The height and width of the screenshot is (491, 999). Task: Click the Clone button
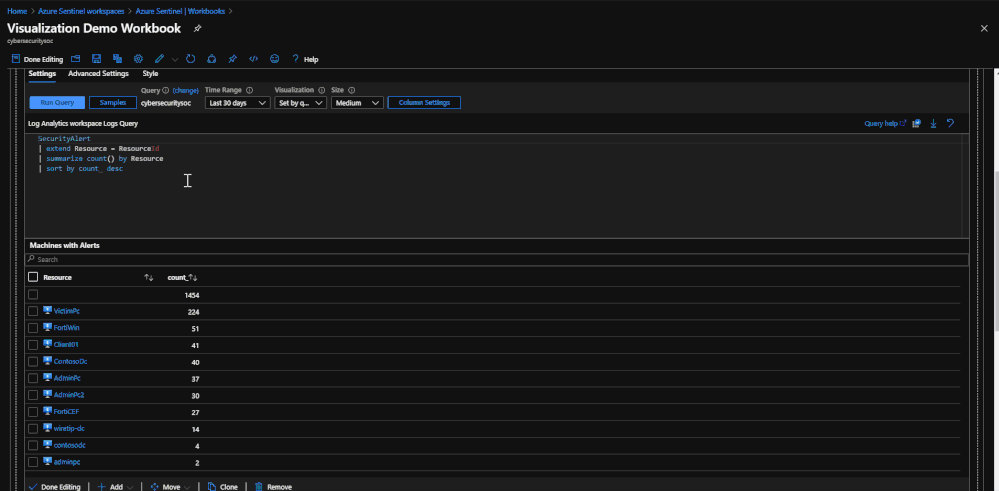[223, 487]
